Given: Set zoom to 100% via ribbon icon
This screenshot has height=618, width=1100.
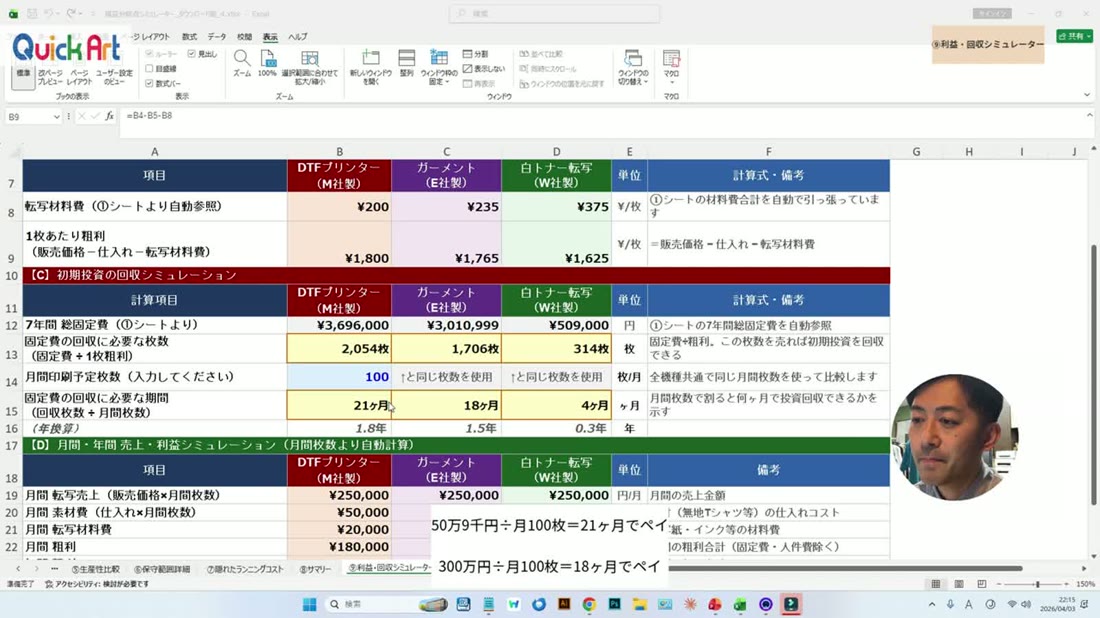Looking at the screenshot, I should click(267, 63).
